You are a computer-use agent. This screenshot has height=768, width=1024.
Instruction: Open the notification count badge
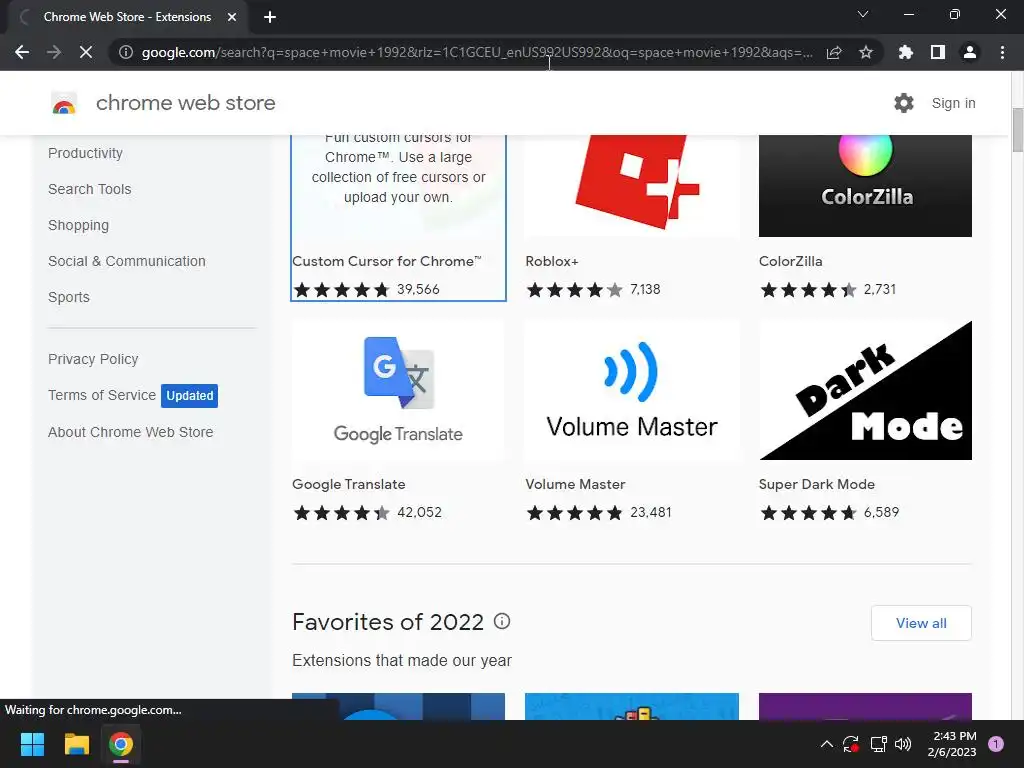[996, 744]
